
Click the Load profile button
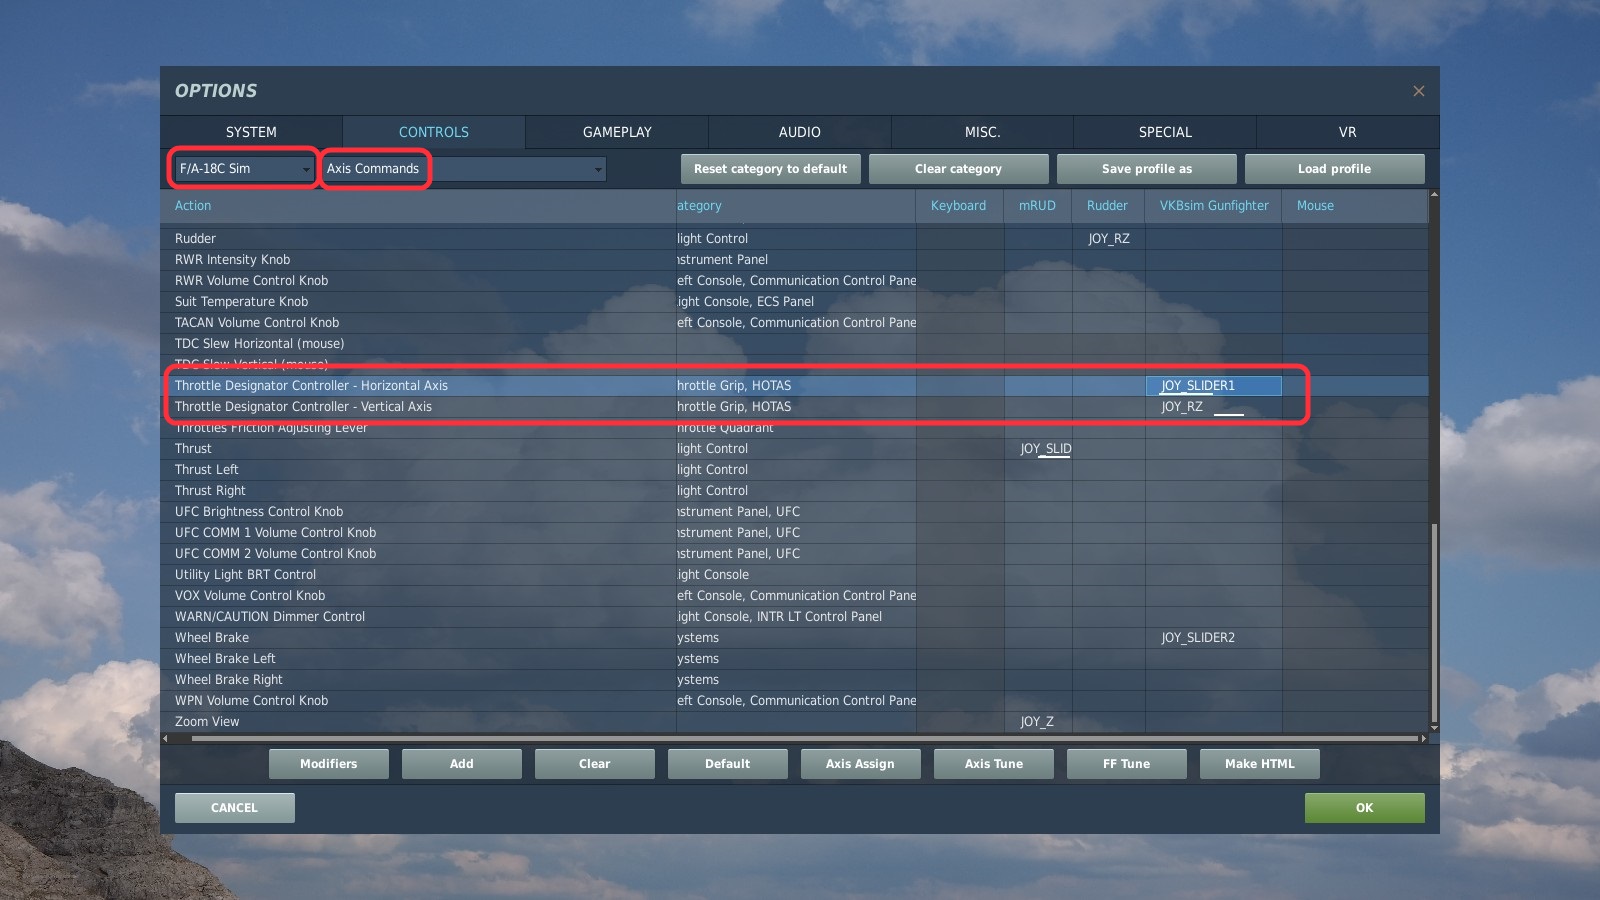(x=1334, y=169)
